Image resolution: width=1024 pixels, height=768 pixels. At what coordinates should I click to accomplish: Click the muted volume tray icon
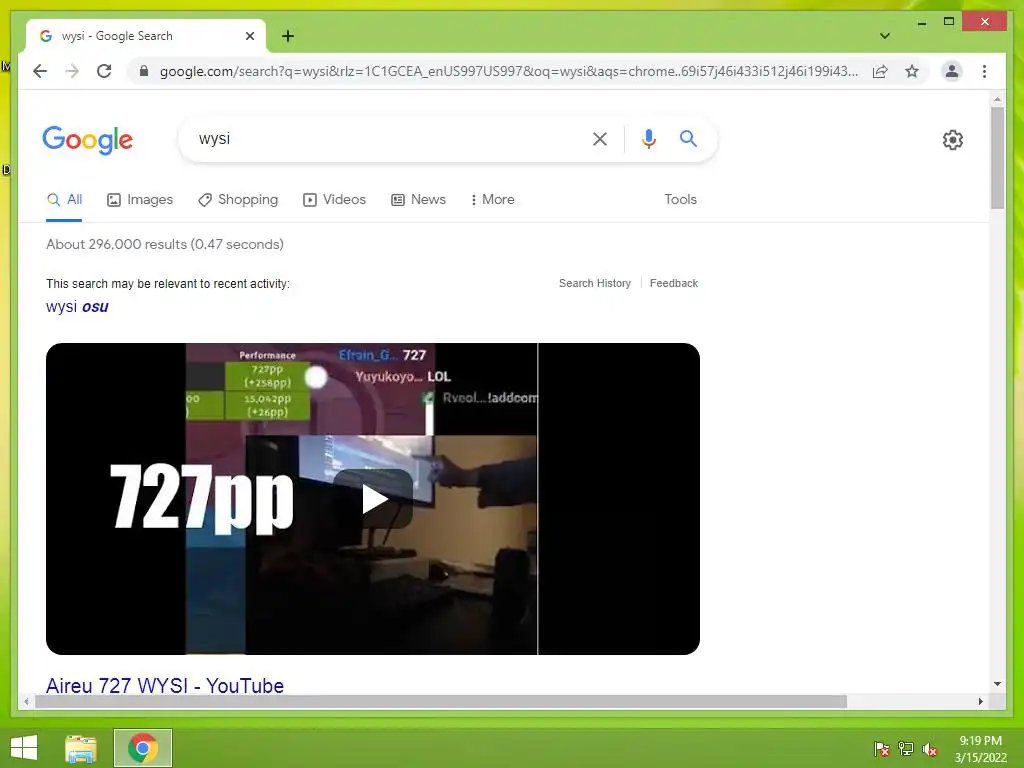point(930,749)
